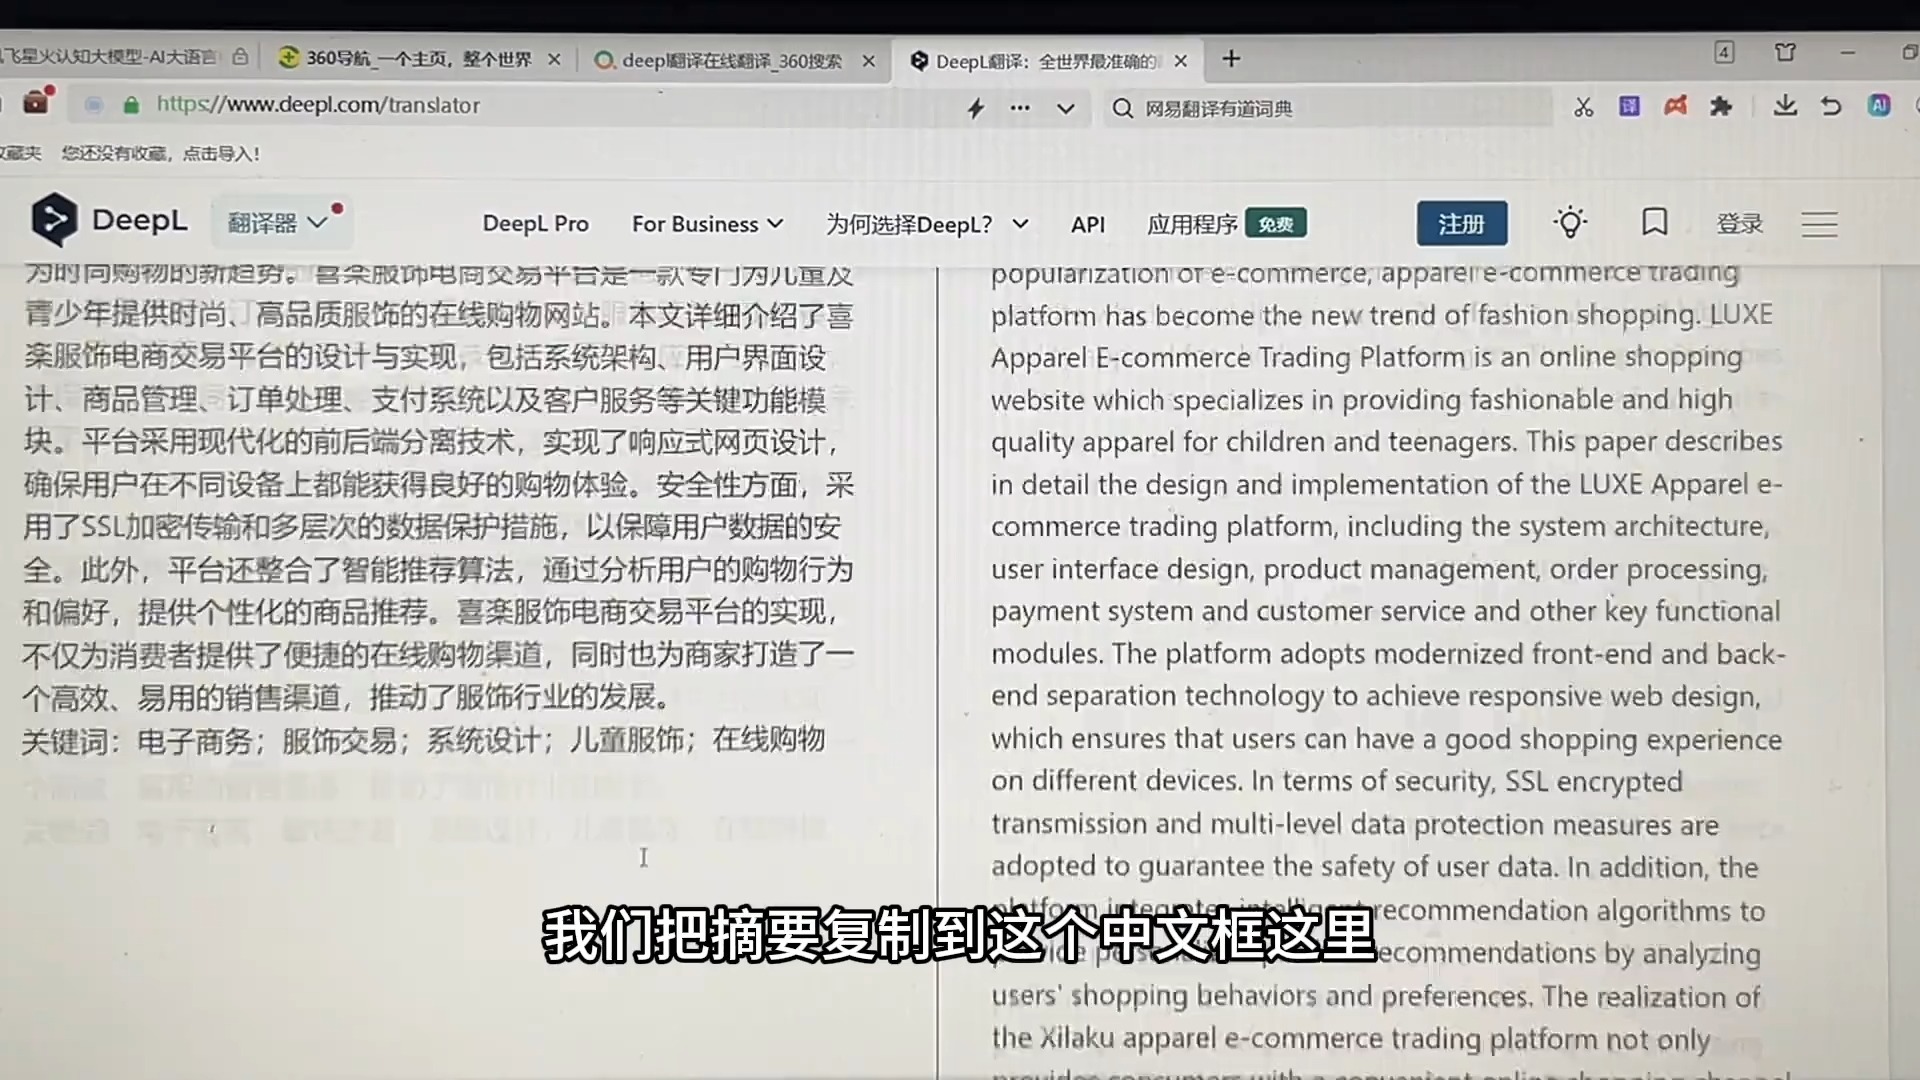Close the 360搜索 tab
Screen dimensions: 1920x1080
[x=868, y=61]
